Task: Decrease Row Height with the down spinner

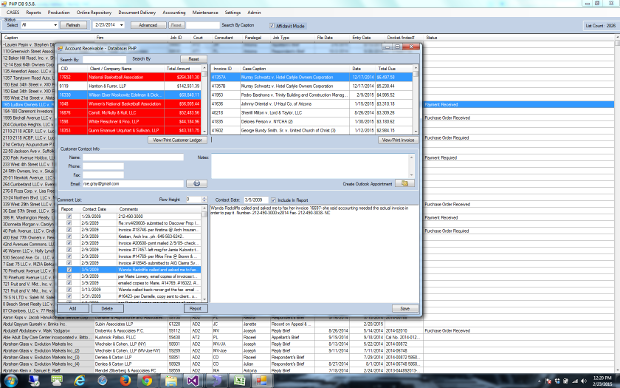Action: click(x=204, y=201)
